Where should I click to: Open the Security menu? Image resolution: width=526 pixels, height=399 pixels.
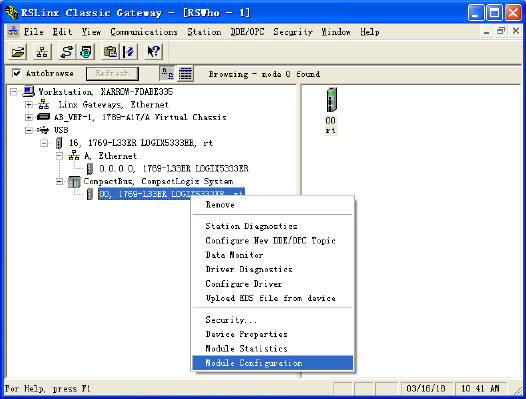(x=293, y=32)
